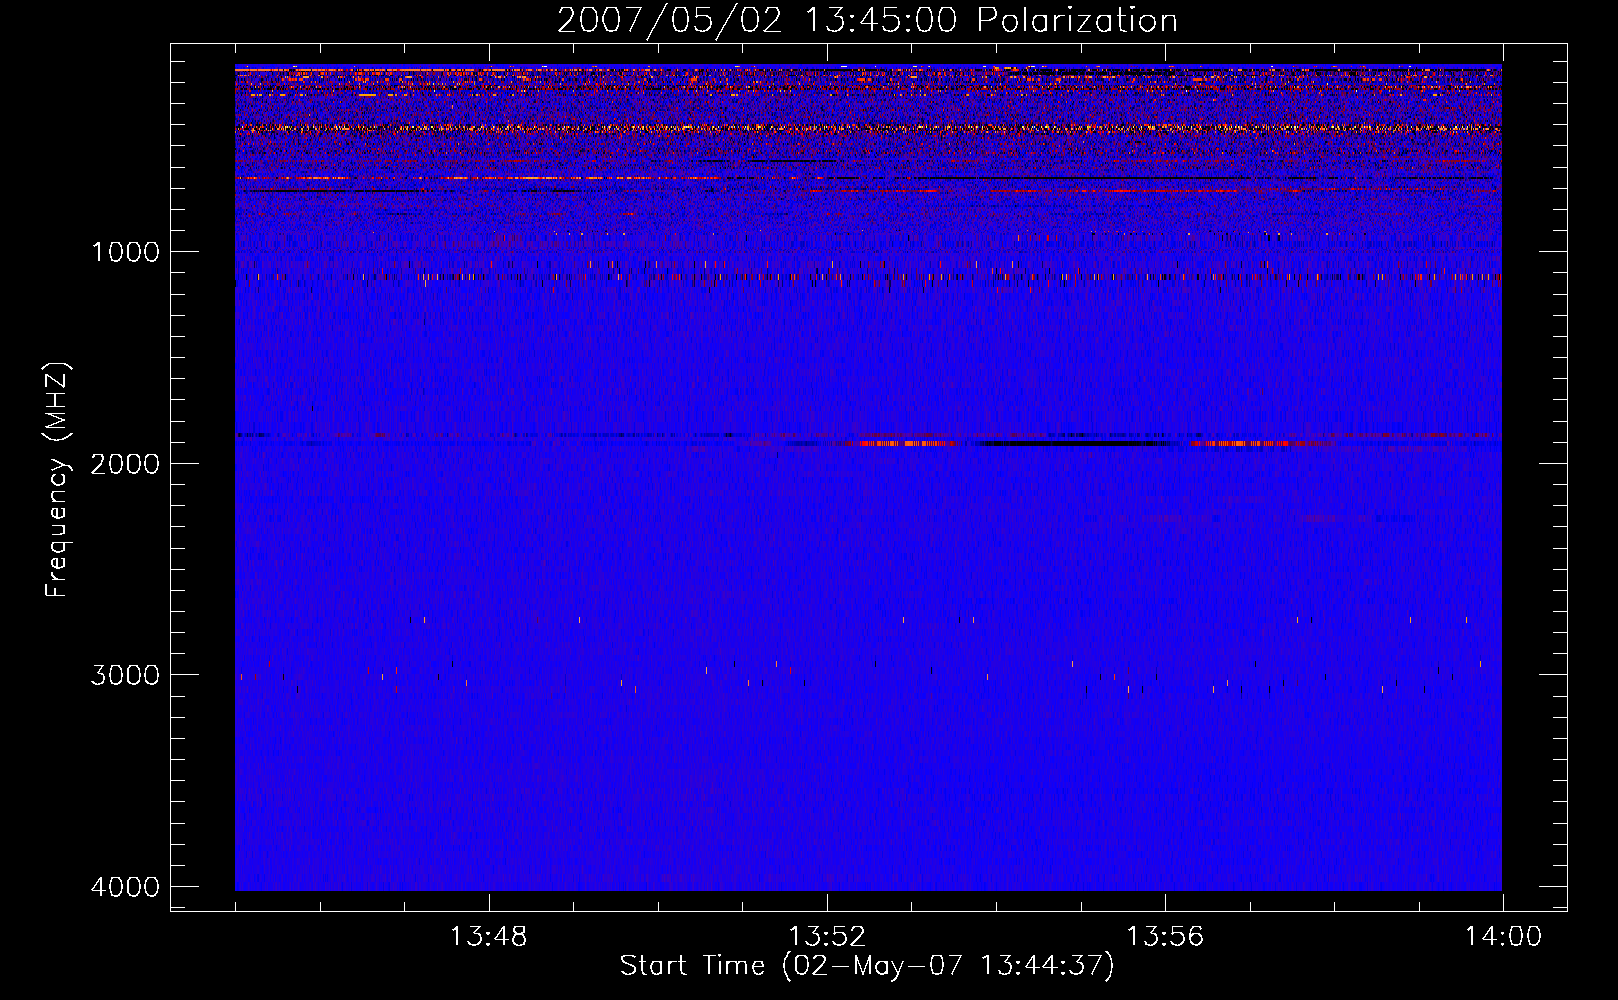Click the 13:52 time tick label
This screenshot has width=1618, height=1000.
(x=827, y=937)
